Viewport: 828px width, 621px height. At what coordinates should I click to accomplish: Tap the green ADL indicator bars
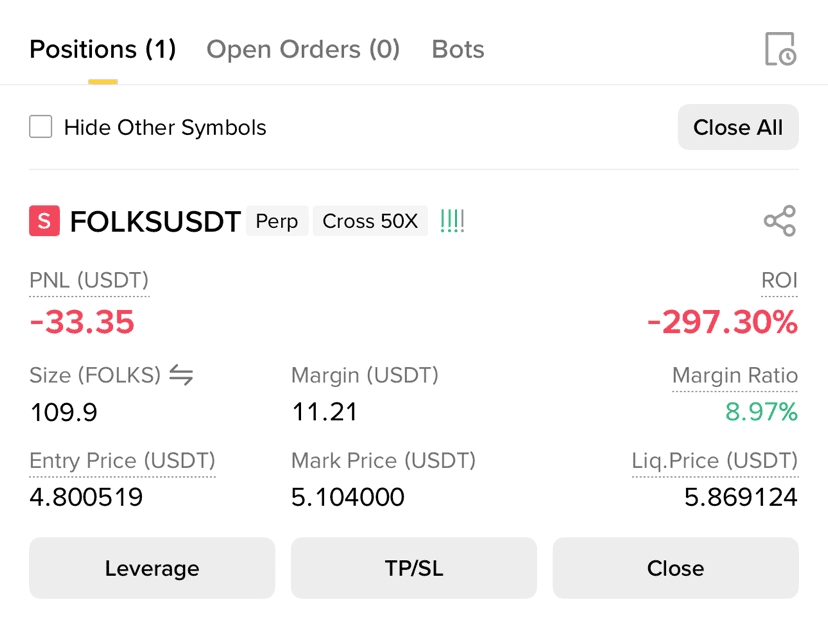(452, 221)
